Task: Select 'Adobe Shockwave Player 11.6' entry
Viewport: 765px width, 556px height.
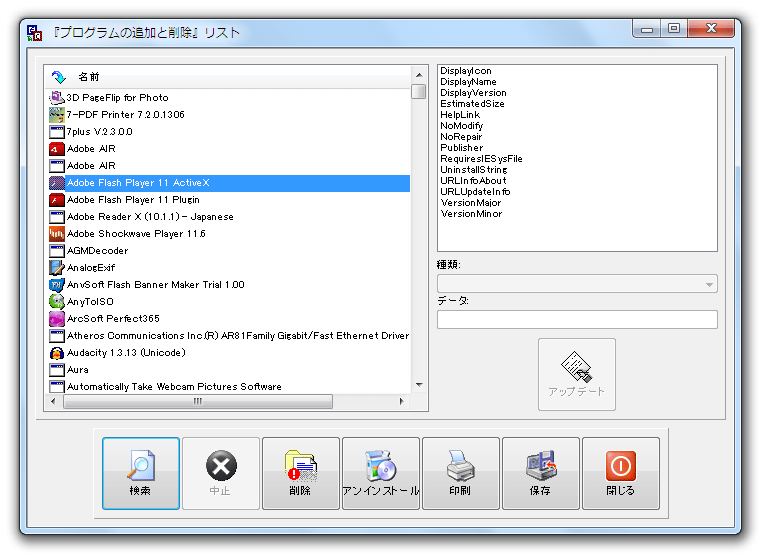Action: (x=136, y=234)
